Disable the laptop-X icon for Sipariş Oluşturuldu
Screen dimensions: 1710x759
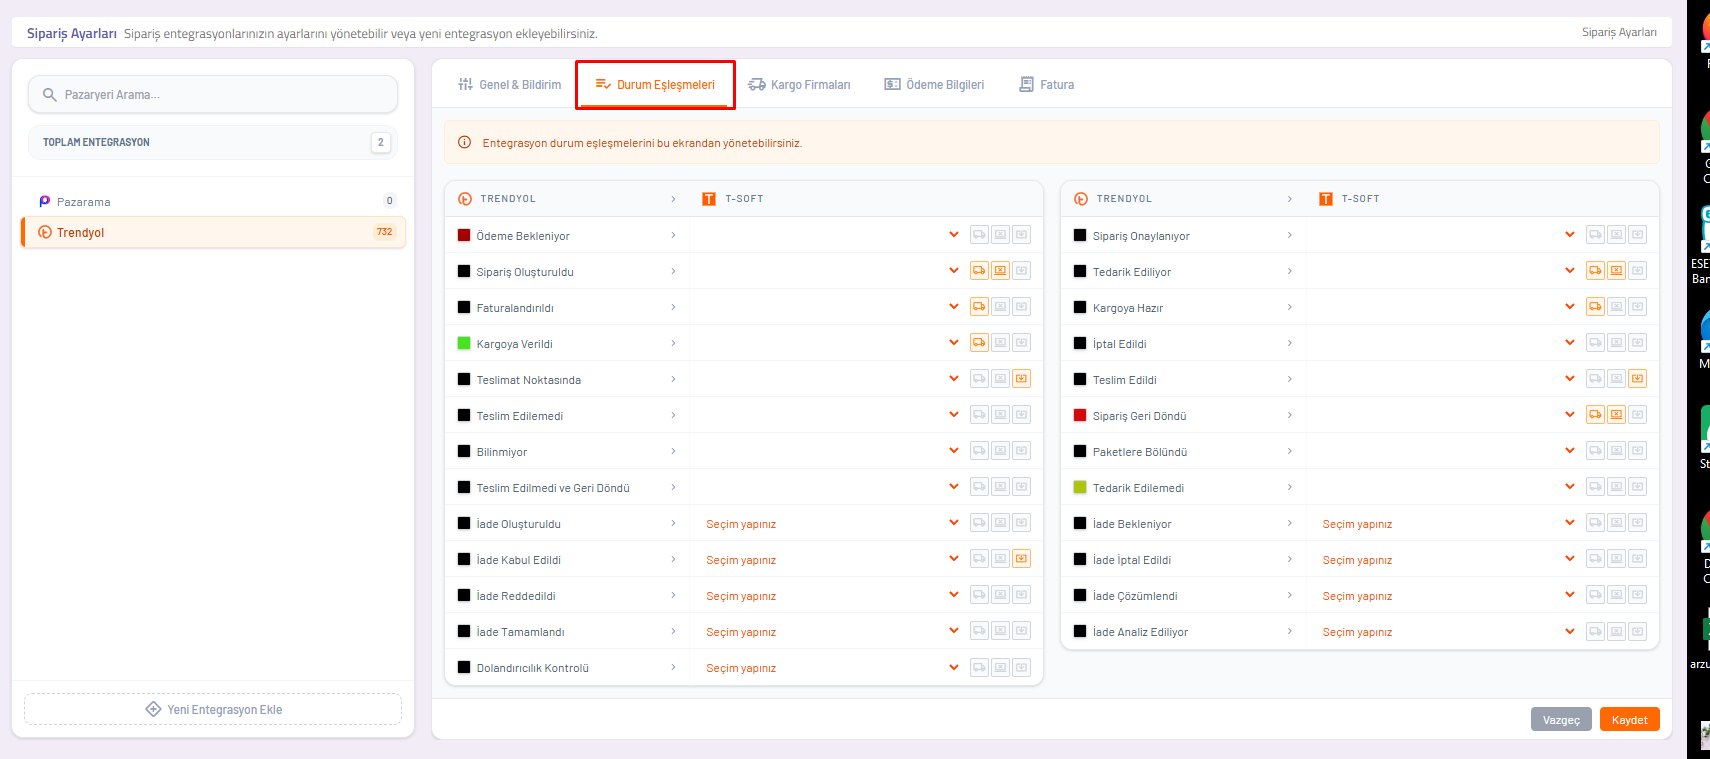tap(1000, 271)
